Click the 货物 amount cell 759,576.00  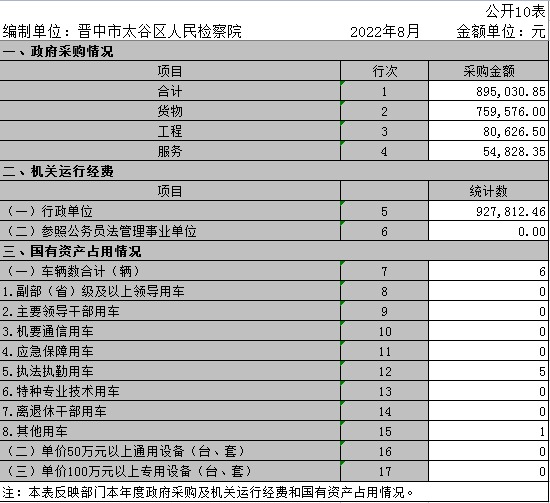click(x=488, y=111)
